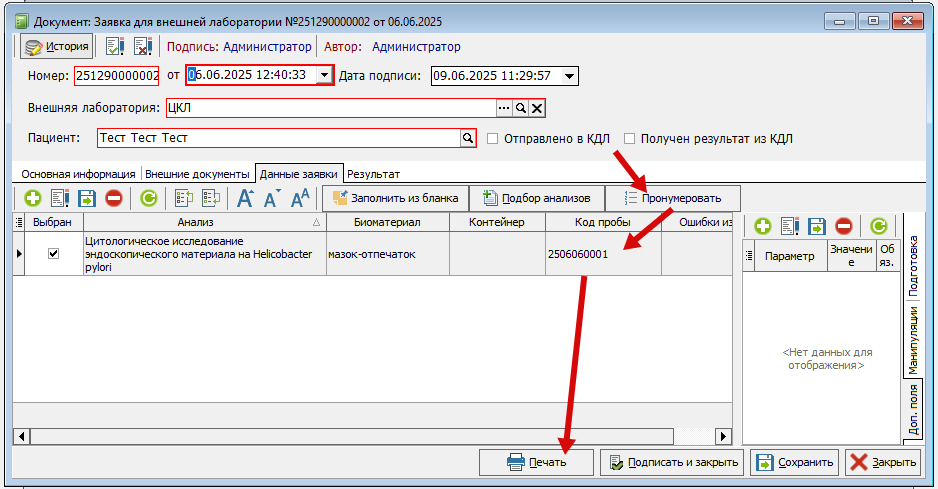Viewport: 938px width, 489px height.
Task: Clear Внешняя лаборатория with the X icon
Action: 537,108
